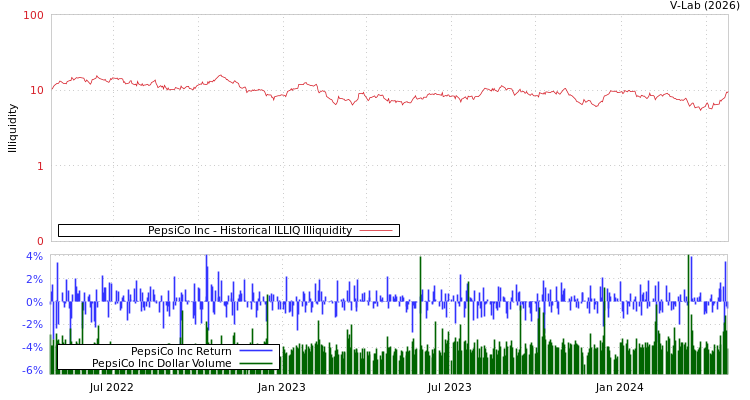
Task: Click the red ILLIQ legend line sample
Action: 375,230
